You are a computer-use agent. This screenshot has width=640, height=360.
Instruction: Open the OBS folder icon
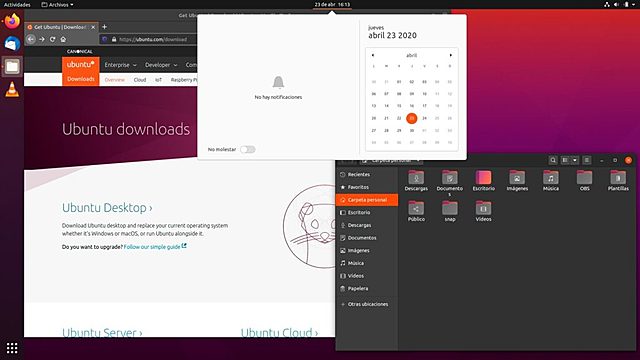[x=584, y=181]
